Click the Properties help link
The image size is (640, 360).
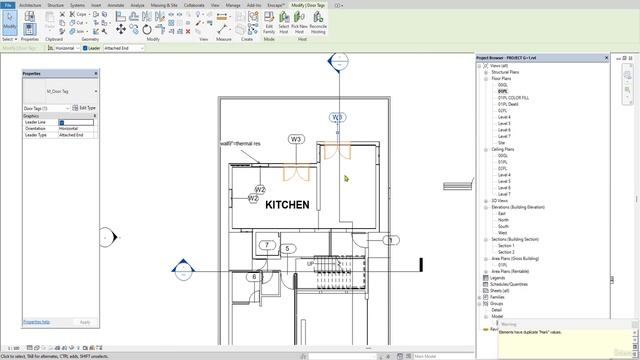tap(36, 322)
